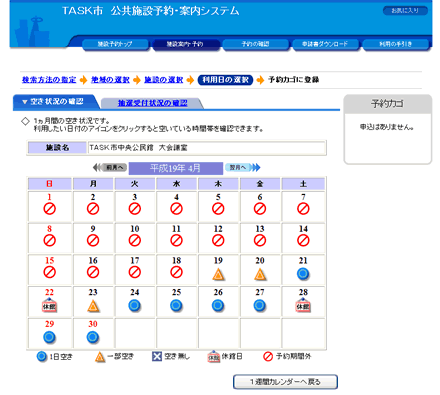The image size is (440, 395).
Task: Open the 施設案内・予約 navigation tab
Action: (x=185, y=44)
